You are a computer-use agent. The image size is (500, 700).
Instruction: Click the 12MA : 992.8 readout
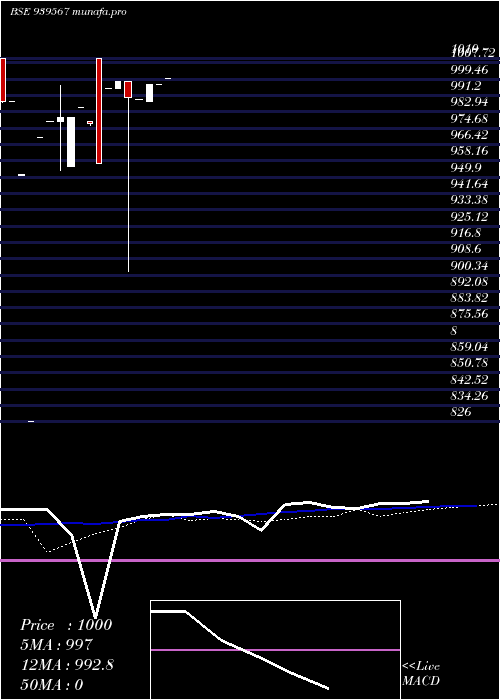click(x=67, y=665)
